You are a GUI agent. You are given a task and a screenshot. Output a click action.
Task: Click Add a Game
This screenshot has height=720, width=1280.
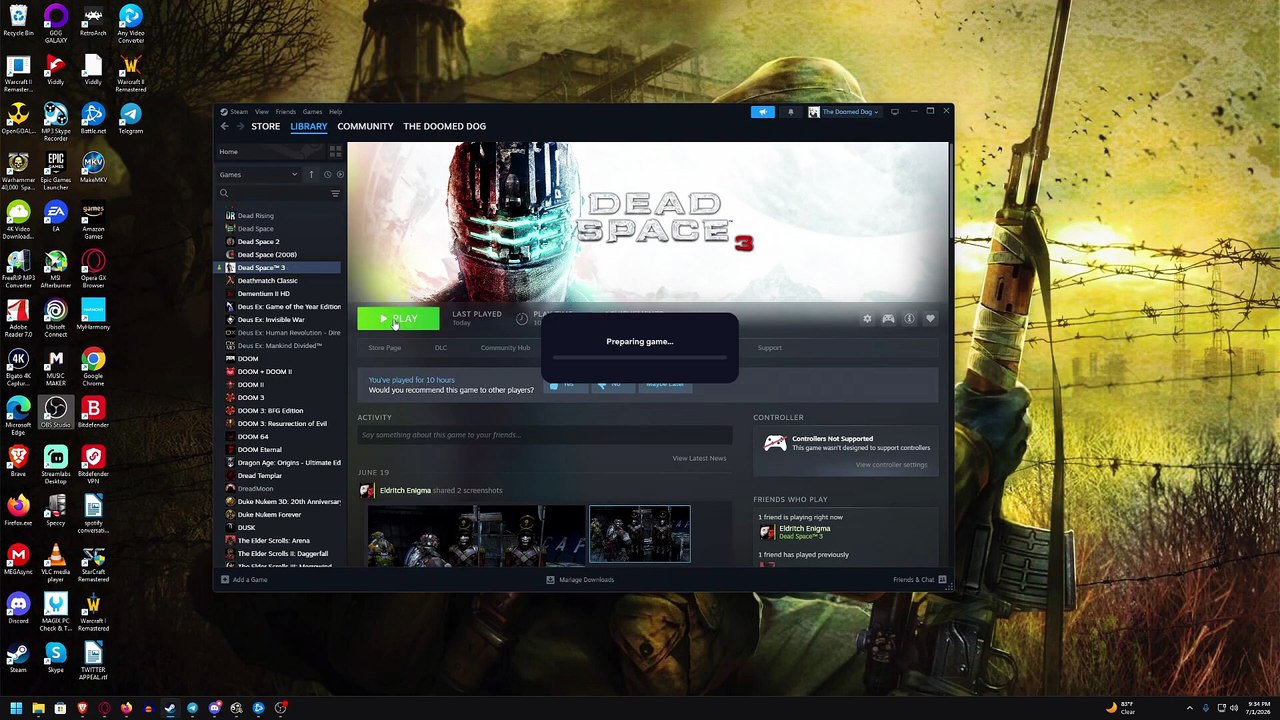pyautogui.click(x=244, y=580)
